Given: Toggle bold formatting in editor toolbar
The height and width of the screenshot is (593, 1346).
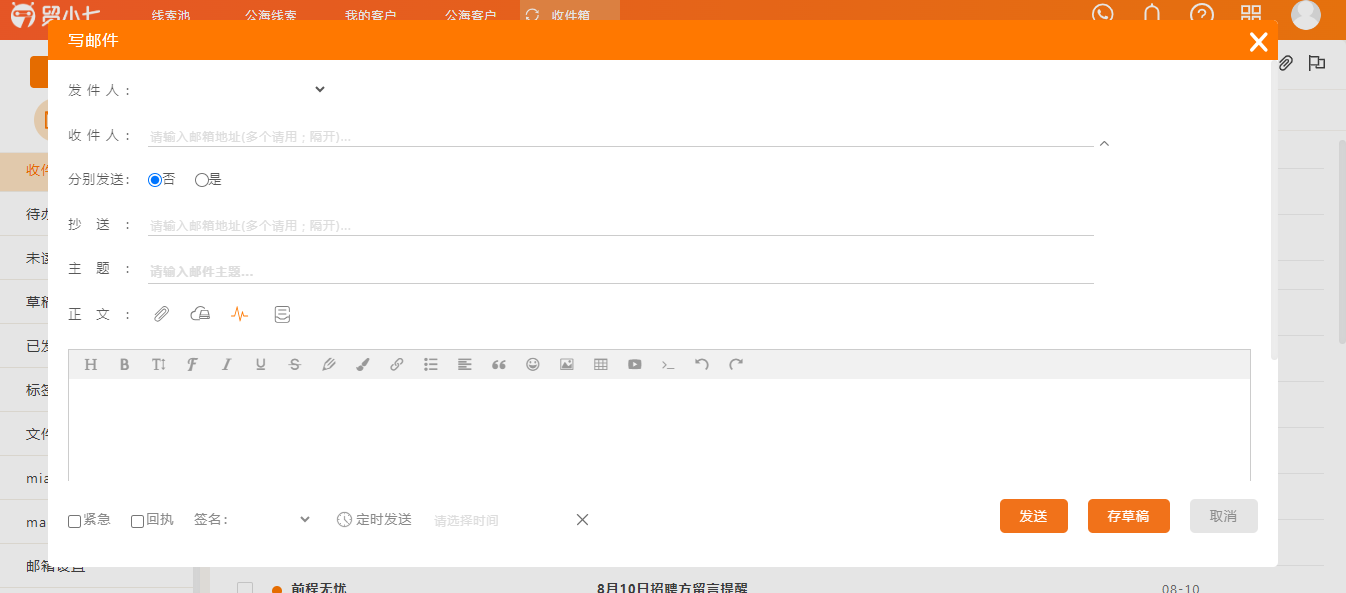Looking at the screenshot, I should 125,365.
